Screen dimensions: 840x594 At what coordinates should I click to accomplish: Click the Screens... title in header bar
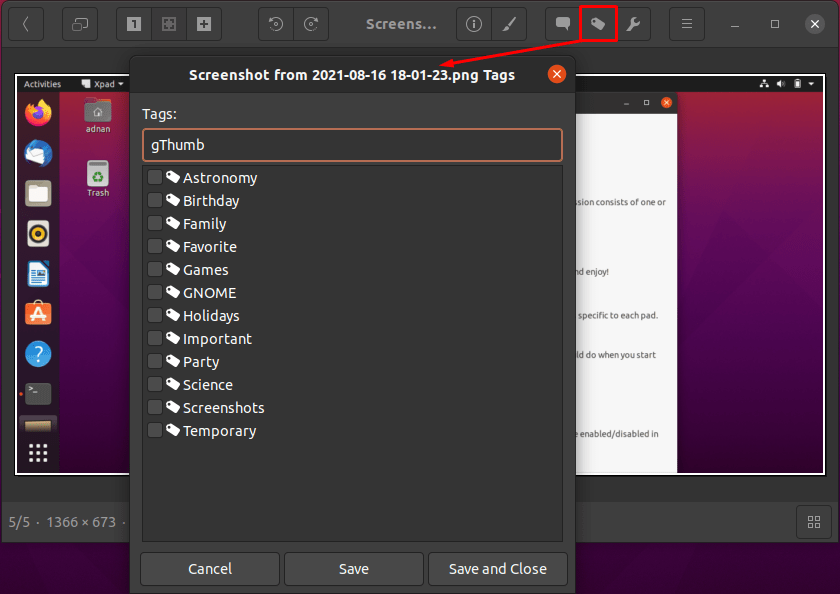click(401, 24)
